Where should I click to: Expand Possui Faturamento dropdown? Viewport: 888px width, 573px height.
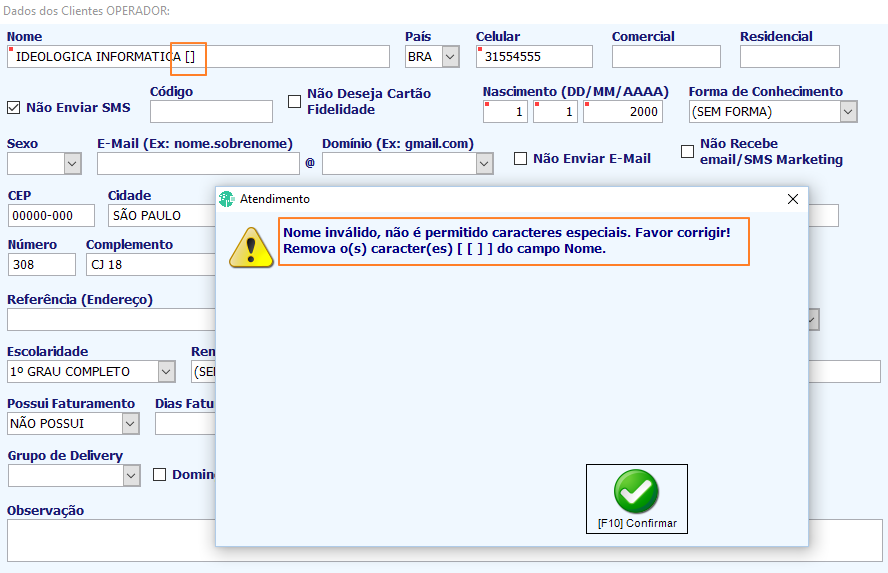click(x=130, y=424)
